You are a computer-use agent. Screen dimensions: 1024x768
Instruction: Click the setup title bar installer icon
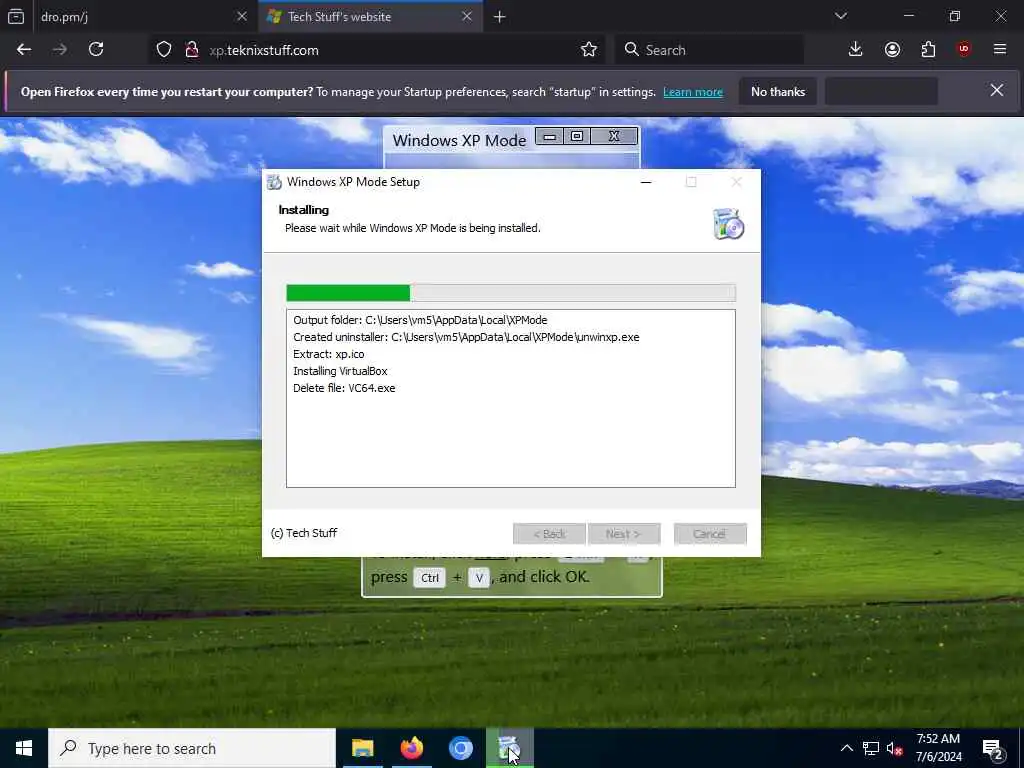coord(274,182)
